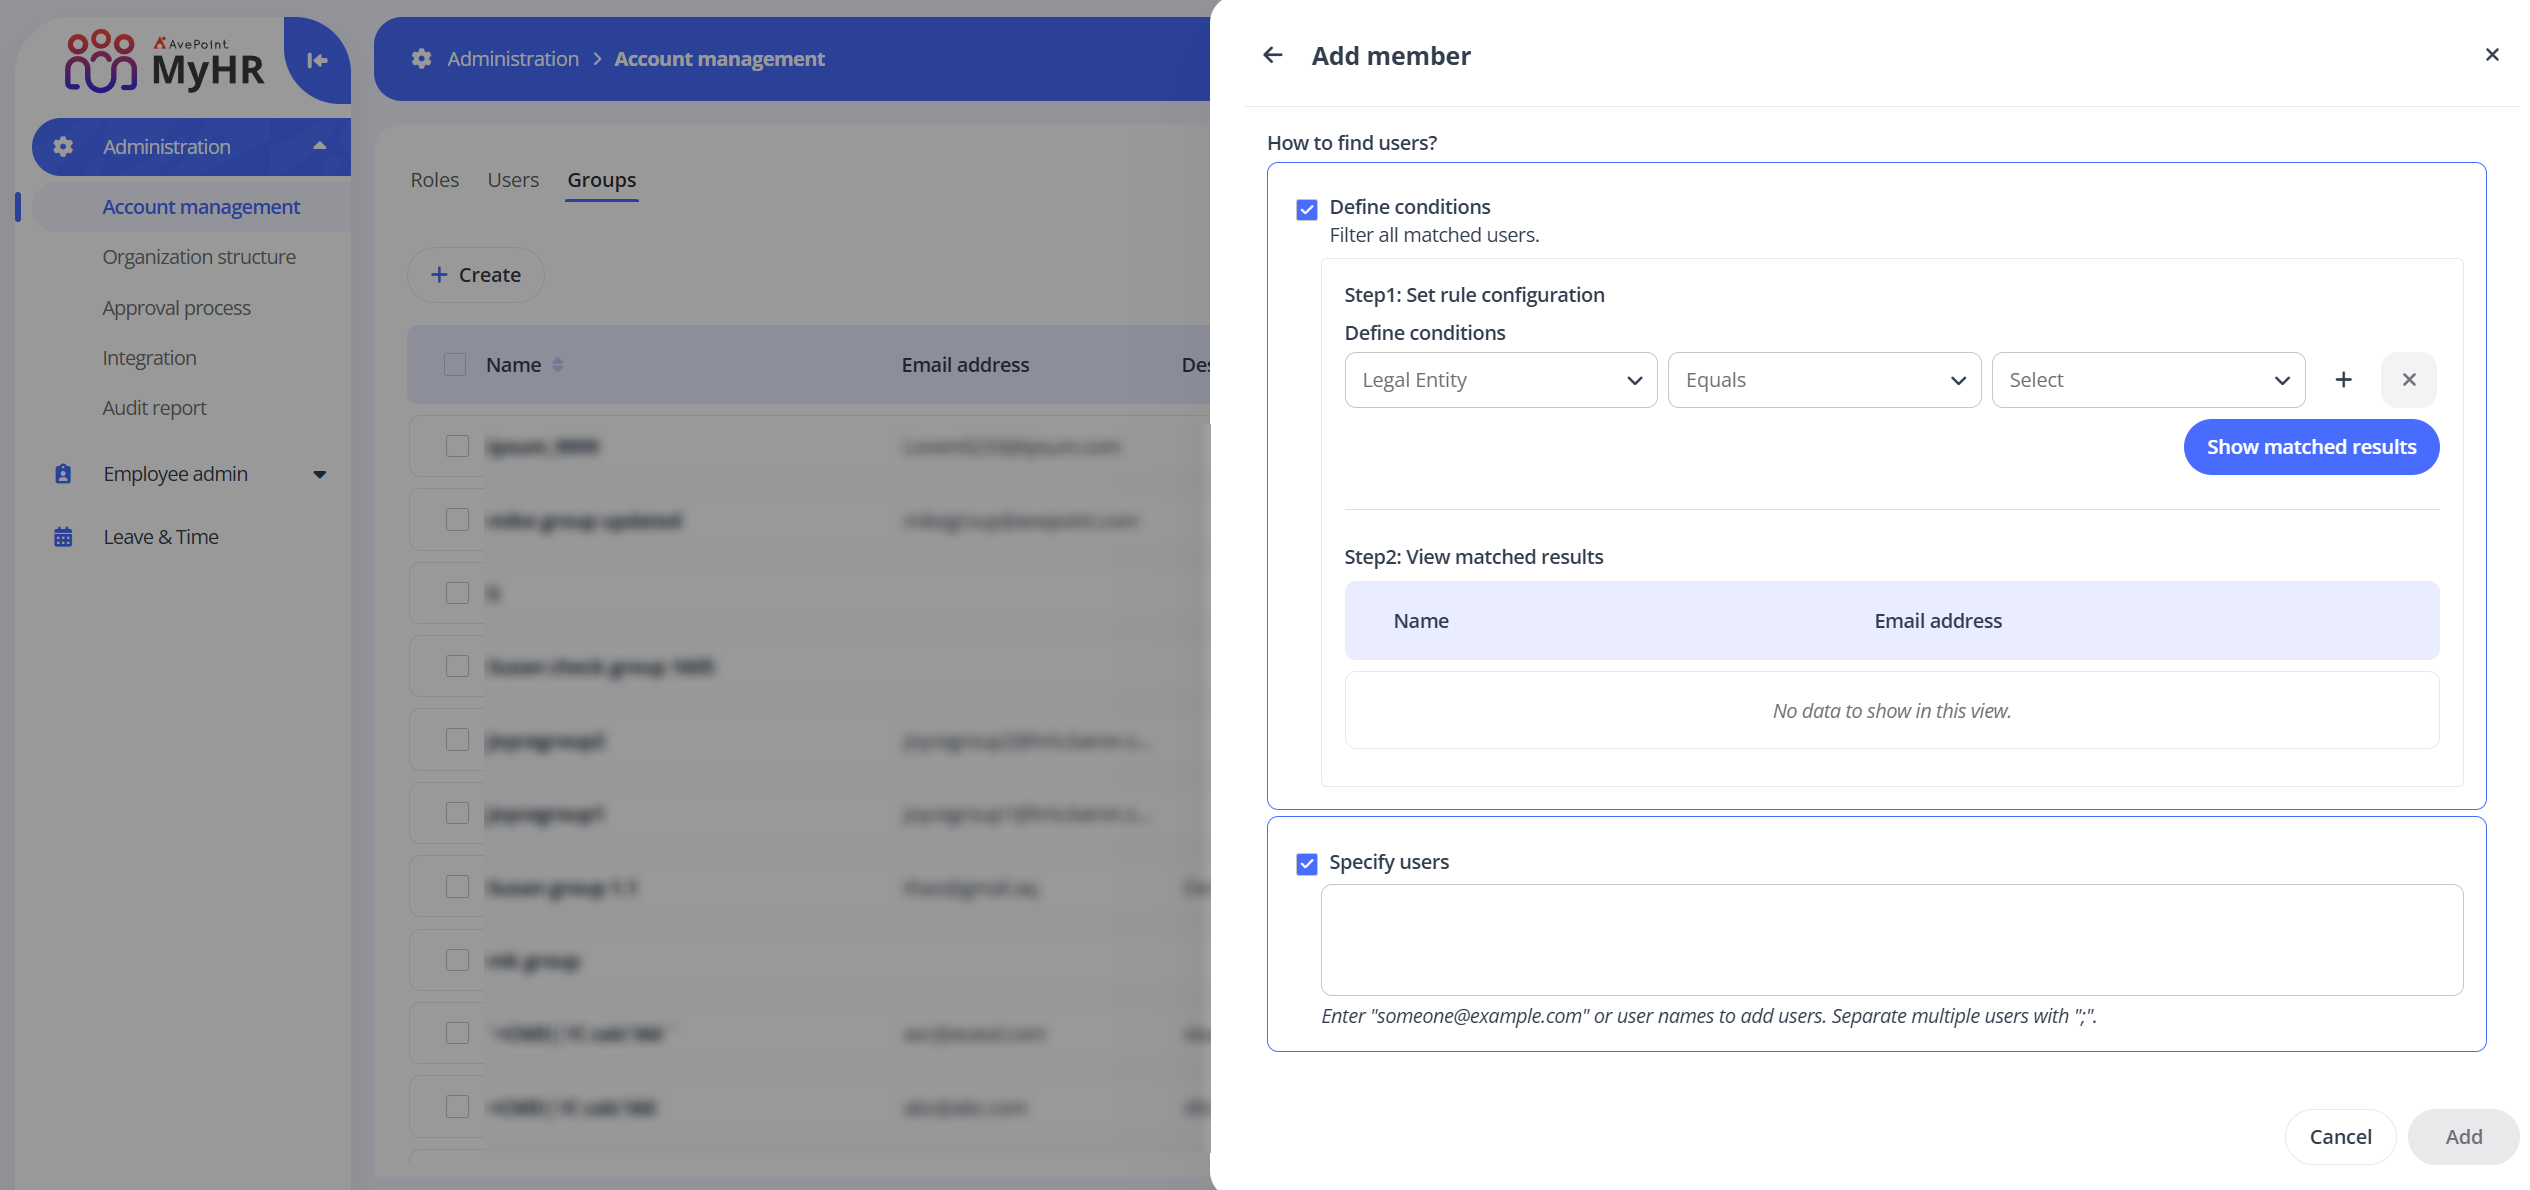Screen dimensions: 2530x1190
Task: Click Show matched results button
Action: [x=2311, y=447]
